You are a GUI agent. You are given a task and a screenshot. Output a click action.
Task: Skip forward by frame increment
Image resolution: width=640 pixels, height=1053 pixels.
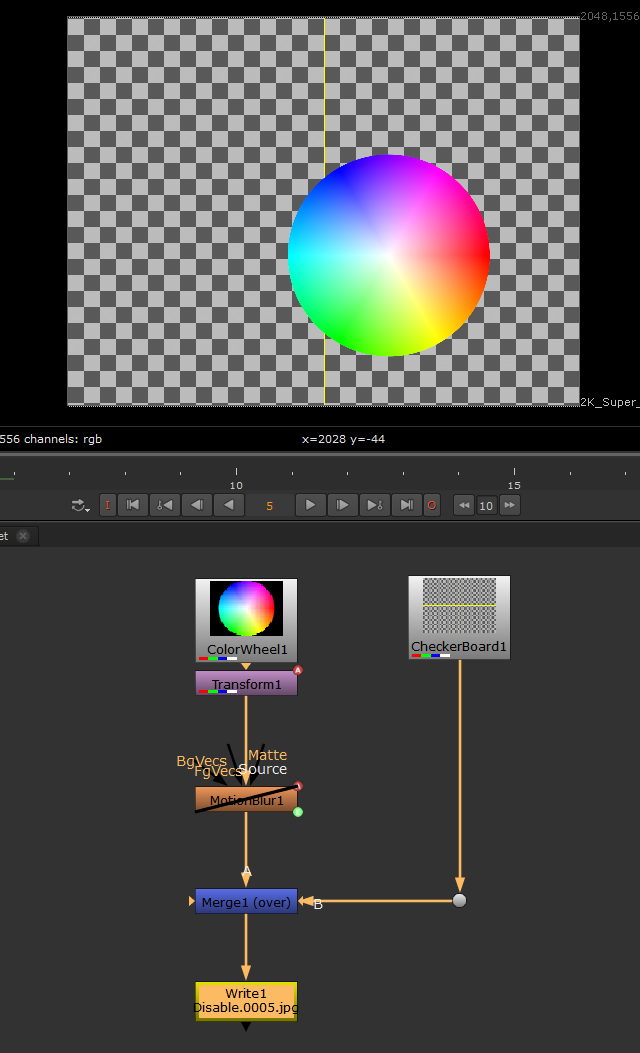tap(510, 505)
